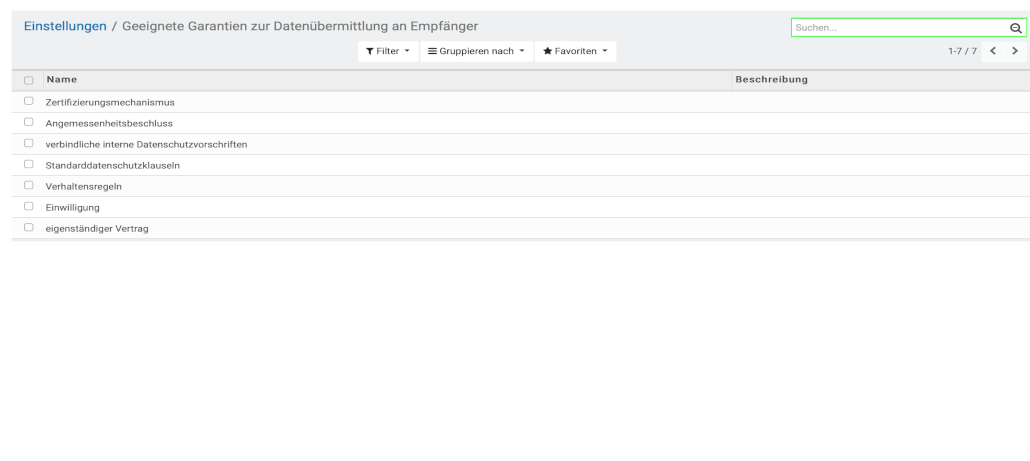1030x461 pixels.
Task: Open the Verhaltensregeln record
Action: (84, 186)
